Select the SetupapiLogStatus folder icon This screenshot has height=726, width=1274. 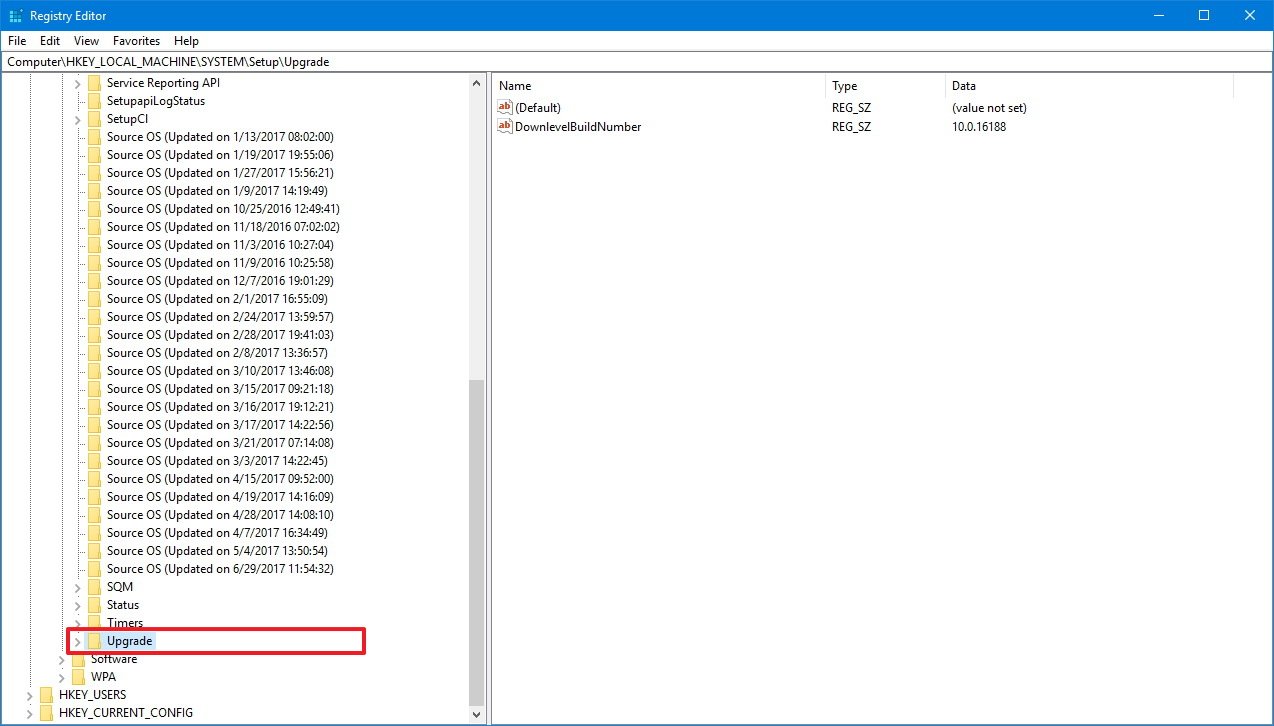[94, 101]
